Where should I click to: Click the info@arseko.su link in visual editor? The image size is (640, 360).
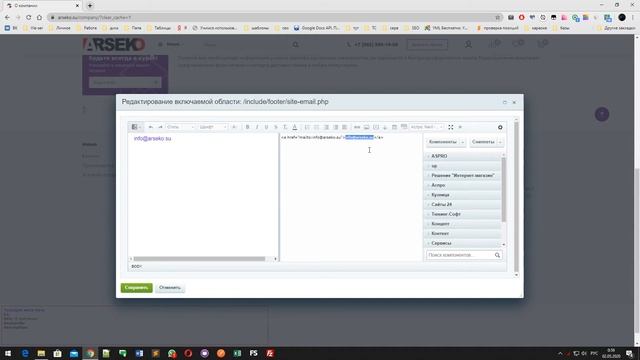[153, 139]
